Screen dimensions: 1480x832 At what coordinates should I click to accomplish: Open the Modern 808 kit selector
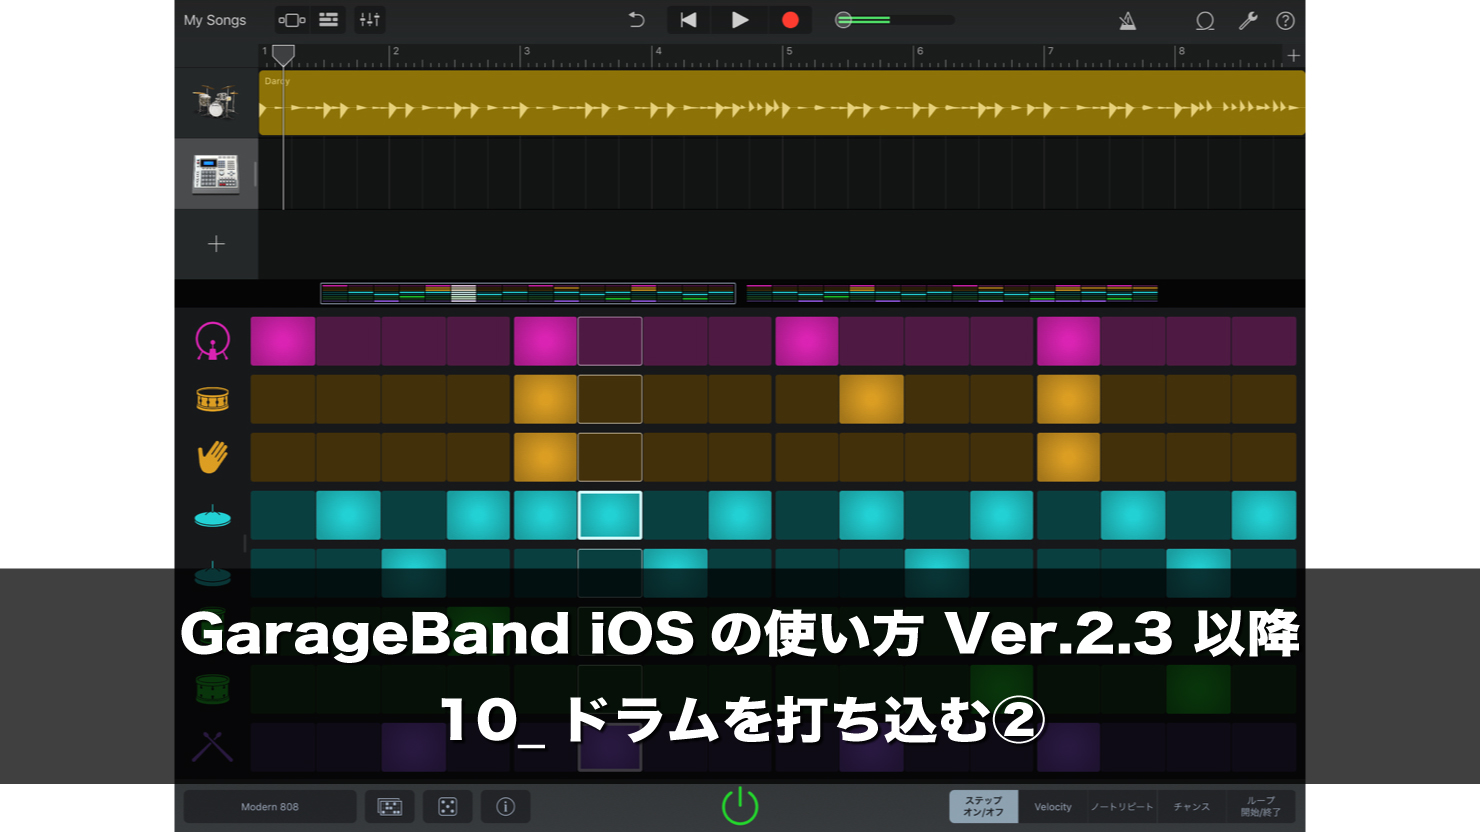point(270,806)
